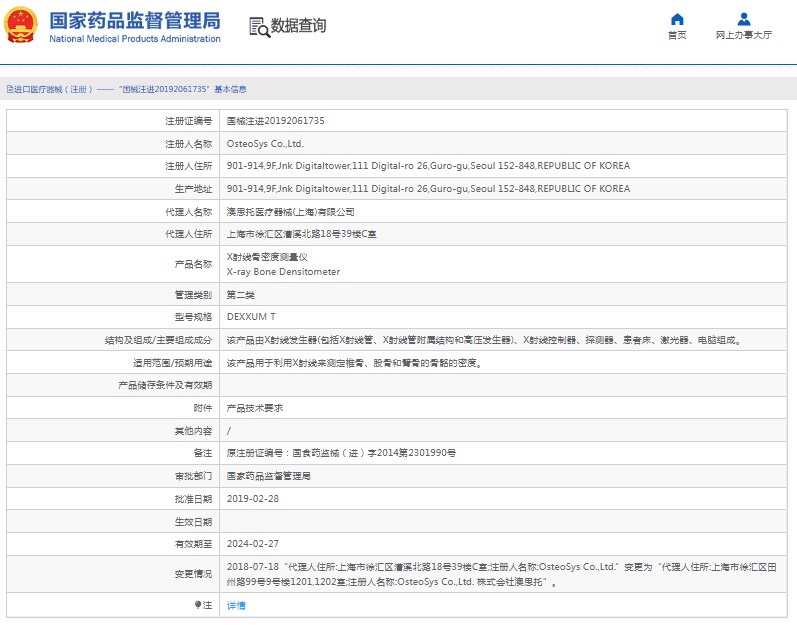Click the original registration number 2014第2301990号 remark
The height and width of the screenshot is (625, 797).
click(341, 453)
